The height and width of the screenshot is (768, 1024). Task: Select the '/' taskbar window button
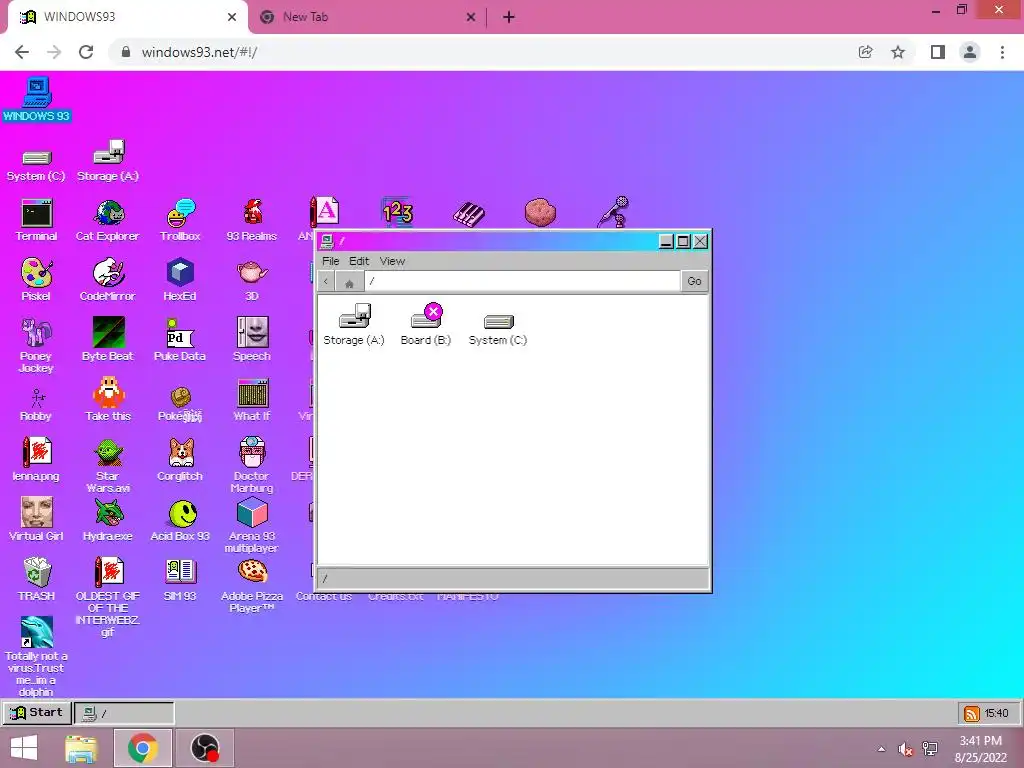(124, 713)
